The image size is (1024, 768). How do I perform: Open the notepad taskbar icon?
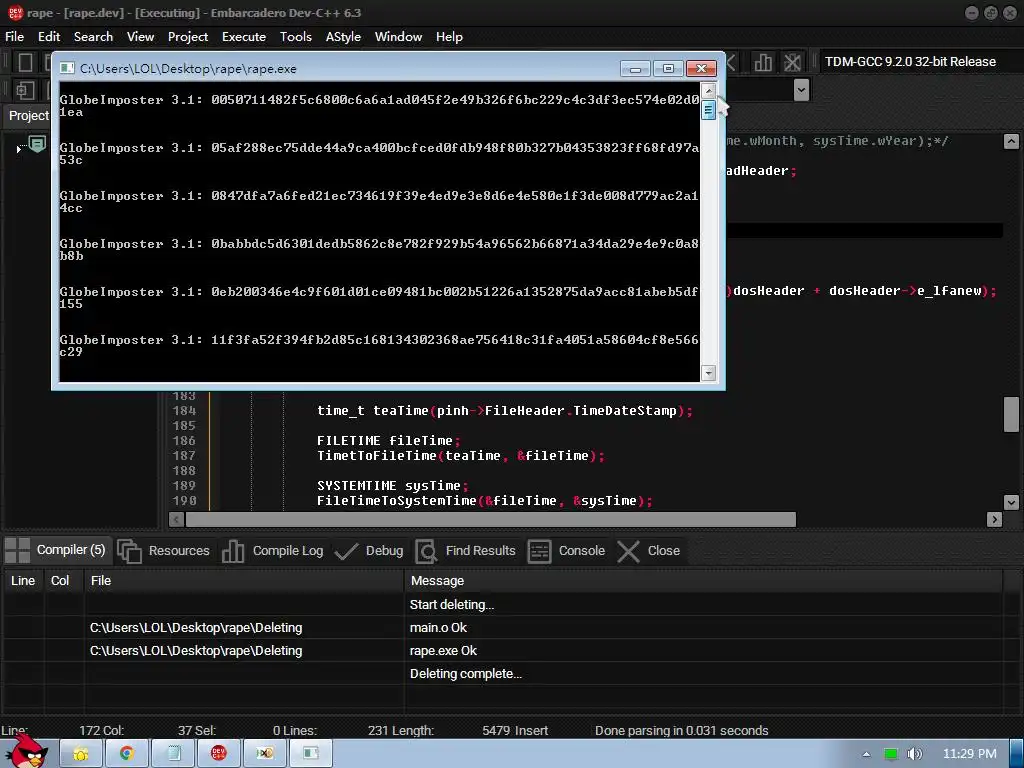click(x=173, y=754)
